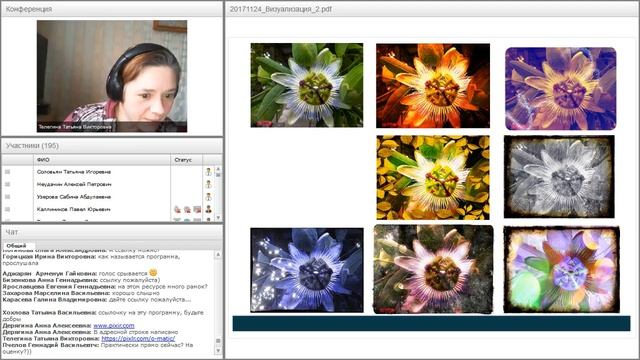Viewport: 640px width, 360px height.
Task: Click user icon in Узерова Сабина row
Action: click(208, 197)
